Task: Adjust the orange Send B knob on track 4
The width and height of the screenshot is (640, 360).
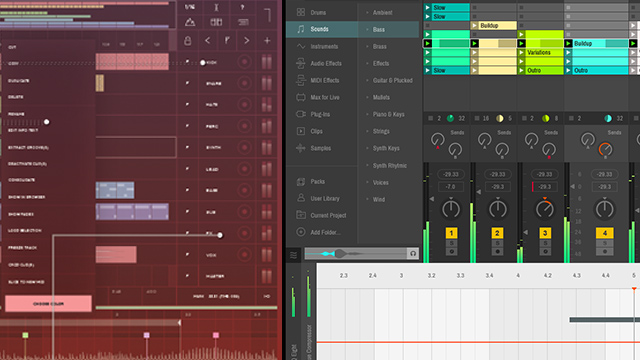Action: click(605, 149)
